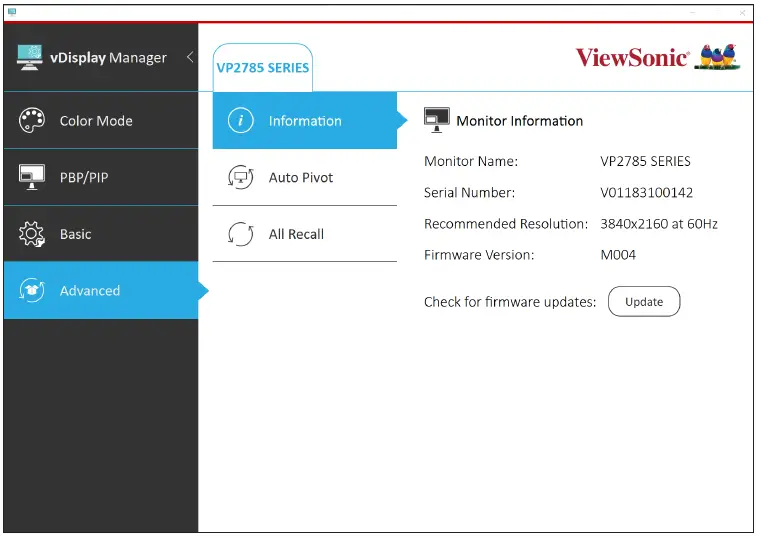The width and height of the screenshot is (761, 538).
Task: Open the PBP/PIP section
Action: coord(101,177)
